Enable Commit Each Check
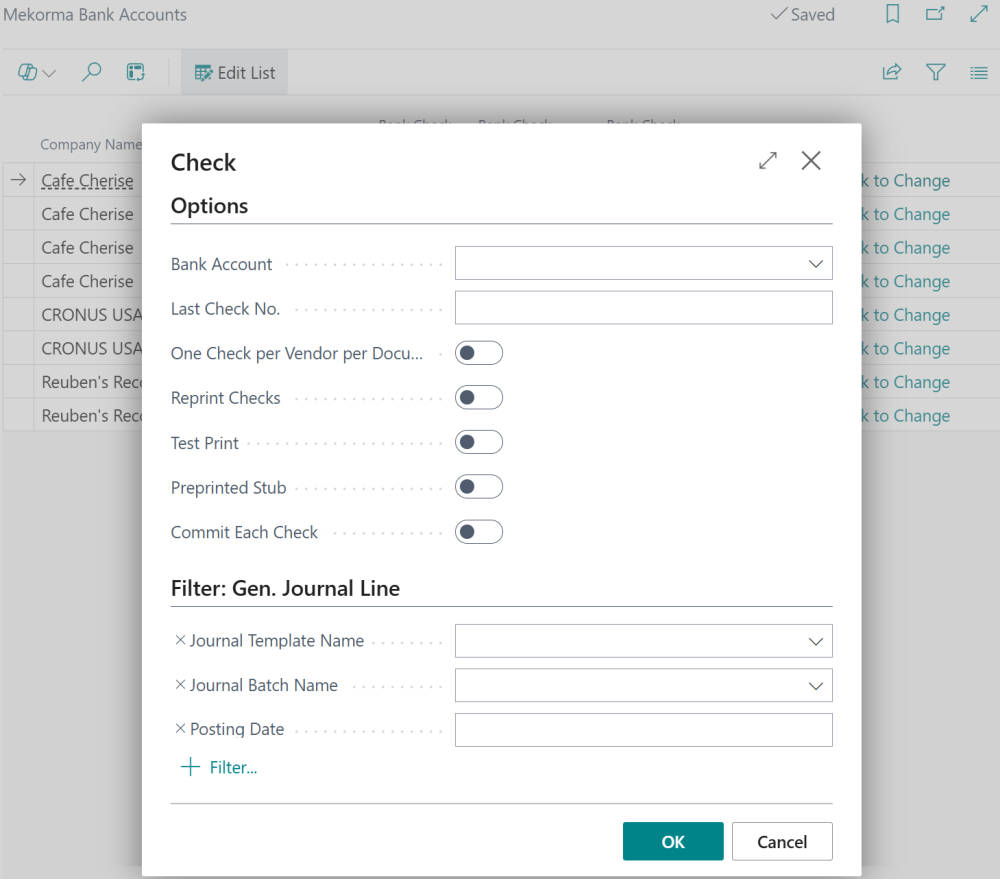This screenshot has height=879, width=1000. click(x=478, y=531)
